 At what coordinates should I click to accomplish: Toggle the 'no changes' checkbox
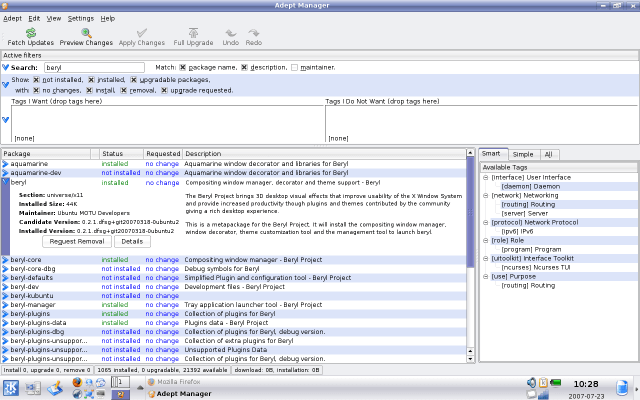pos(36,90)
